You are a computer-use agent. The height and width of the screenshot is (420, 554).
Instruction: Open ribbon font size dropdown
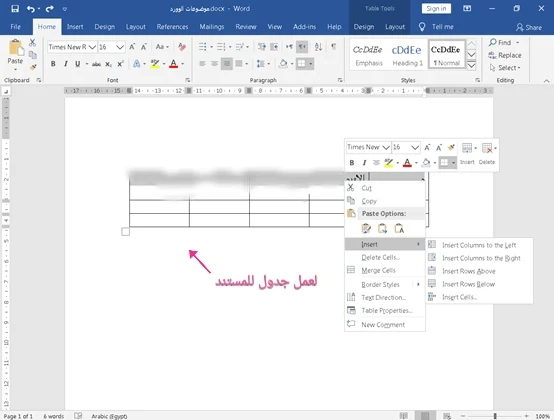(x=120, y=47)
